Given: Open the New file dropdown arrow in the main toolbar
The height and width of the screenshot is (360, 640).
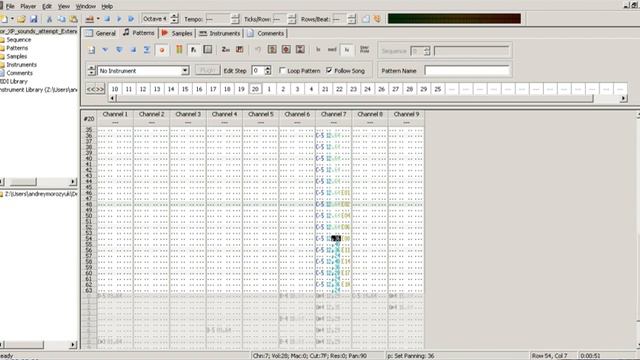Looking at the screenshot, I should (x=12, y=19).
